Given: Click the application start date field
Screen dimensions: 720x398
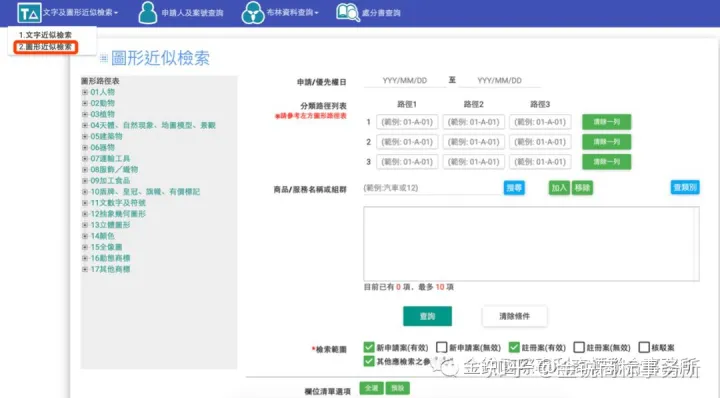Looking at the screenshot, I should [405, 80].
